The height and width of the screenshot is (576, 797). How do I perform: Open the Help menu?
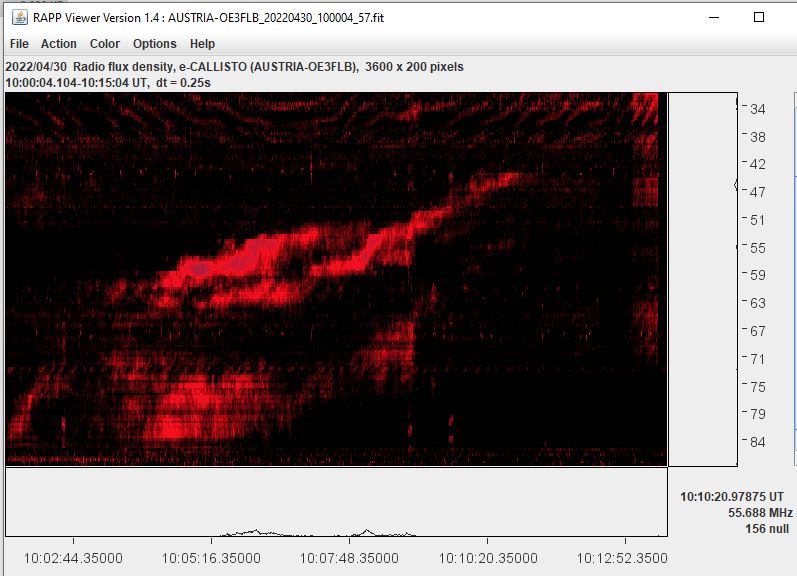pos(202,44)
